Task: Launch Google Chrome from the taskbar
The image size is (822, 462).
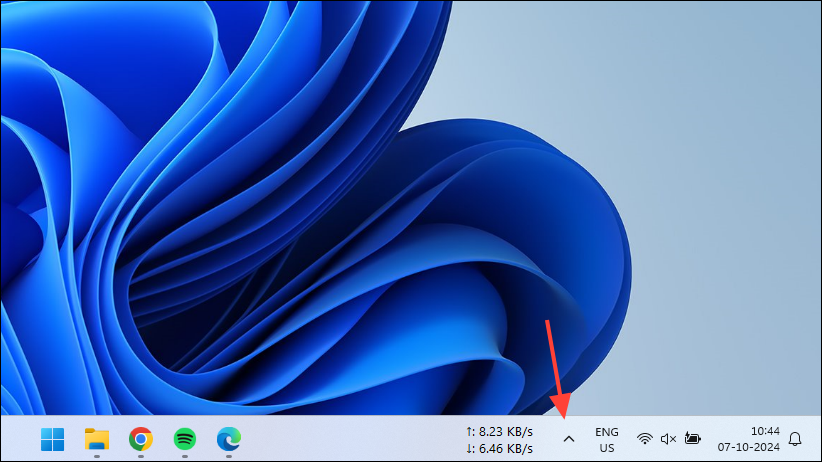Action: click(141, 439)
